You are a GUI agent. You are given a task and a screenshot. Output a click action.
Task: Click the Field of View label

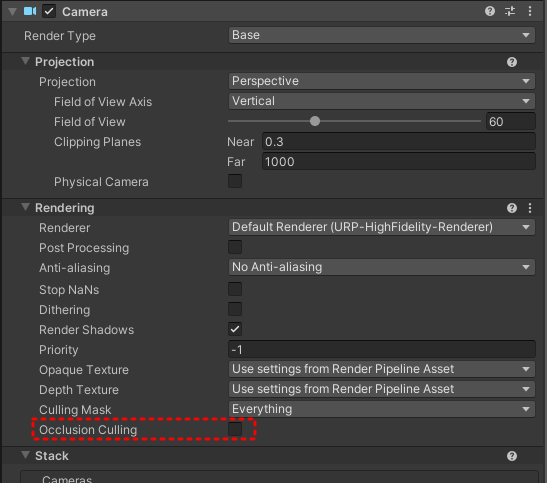(x=90, y=122)
